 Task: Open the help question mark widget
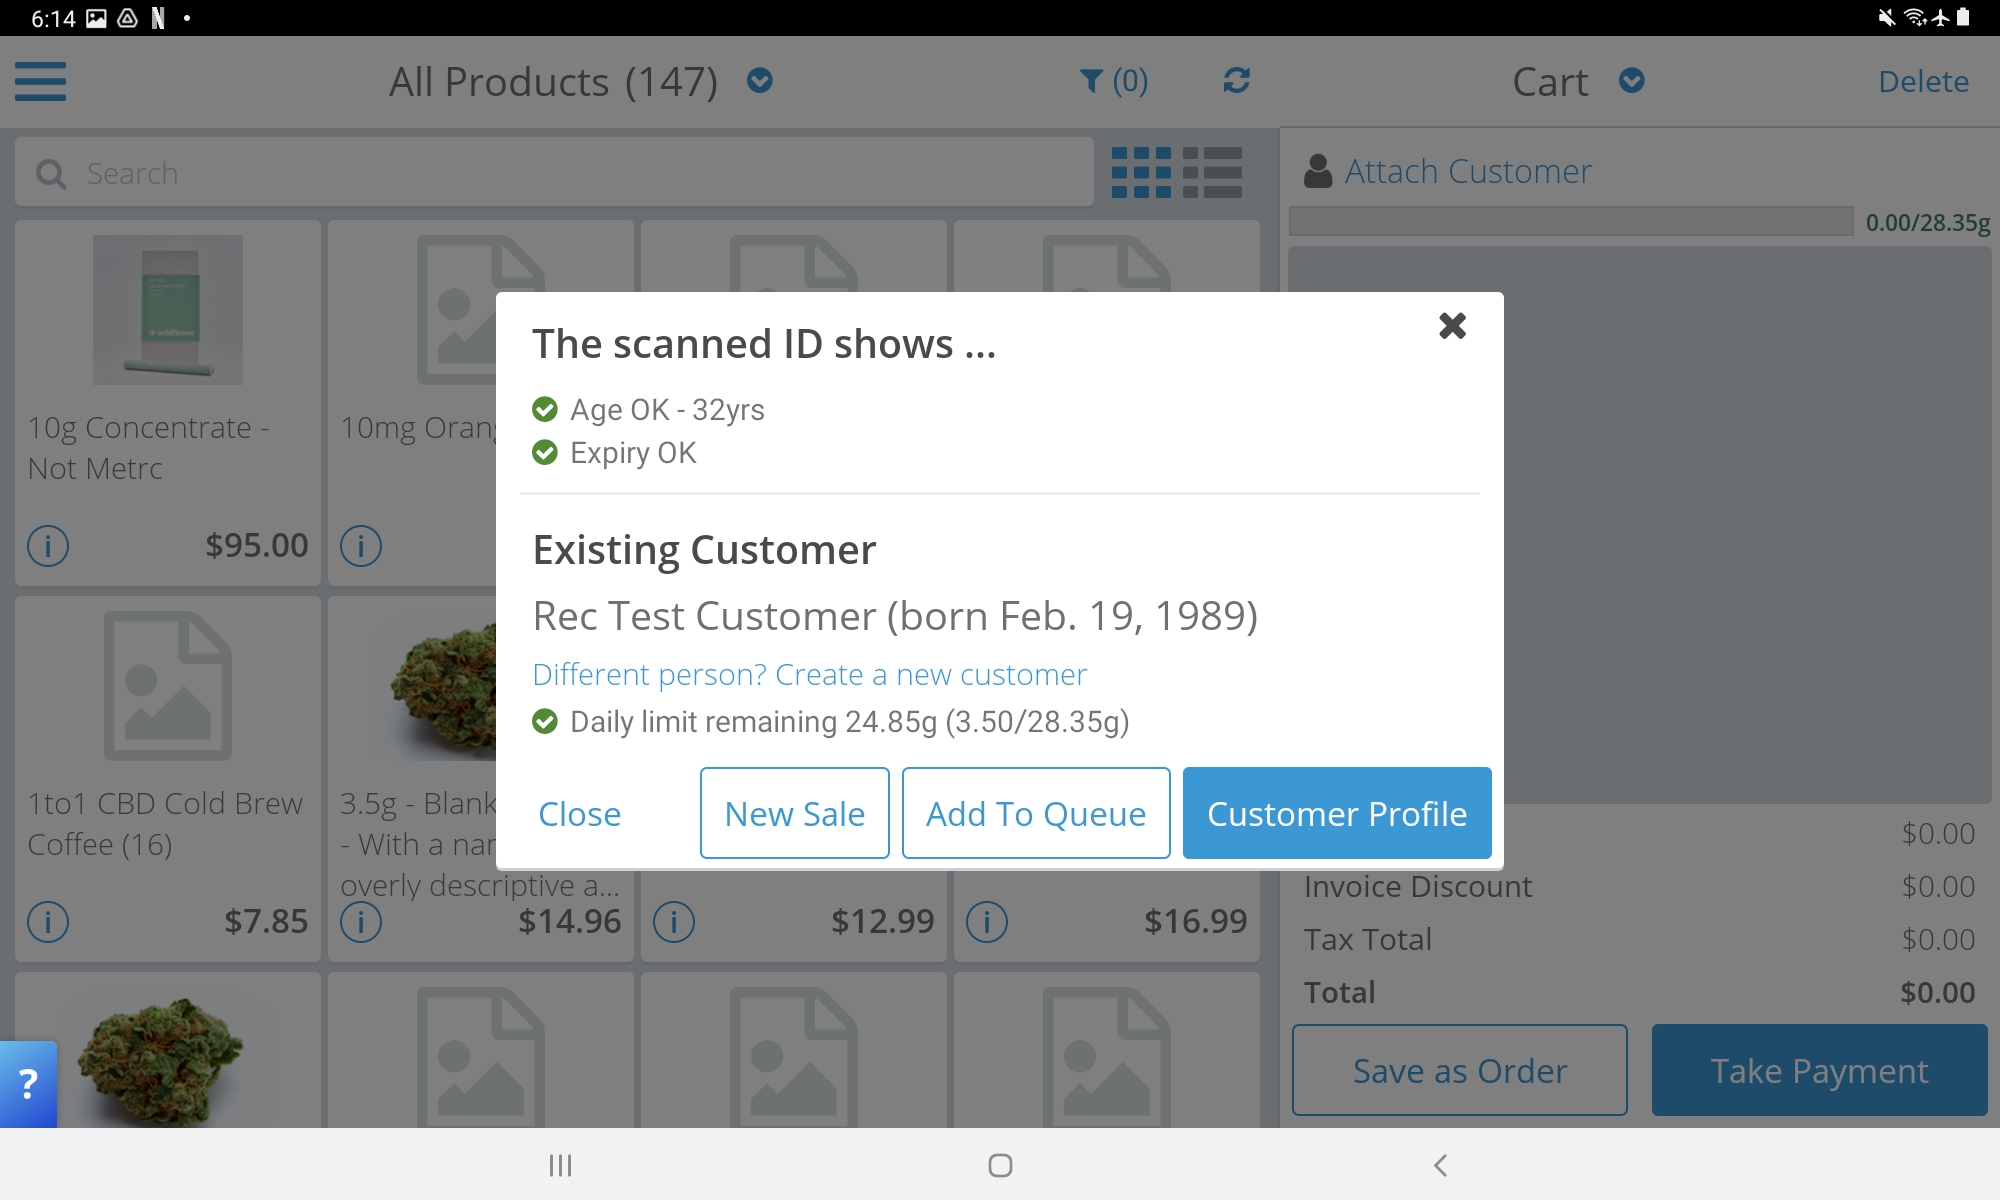click(28, 1084)
